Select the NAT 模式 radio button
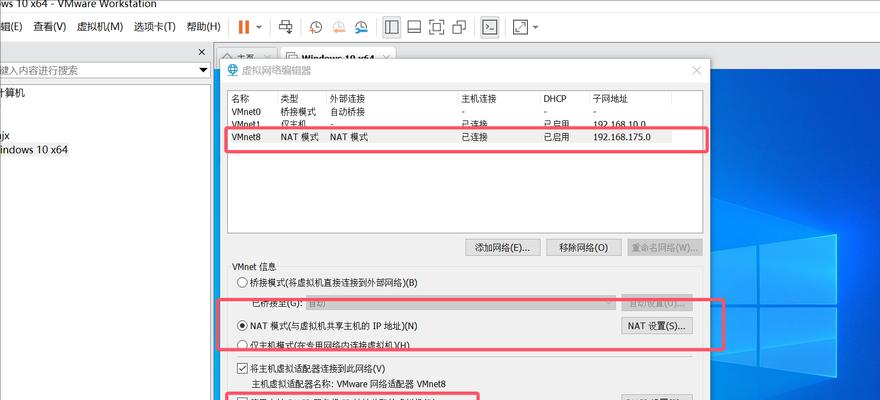880x400 pixels. pos(242,325)
